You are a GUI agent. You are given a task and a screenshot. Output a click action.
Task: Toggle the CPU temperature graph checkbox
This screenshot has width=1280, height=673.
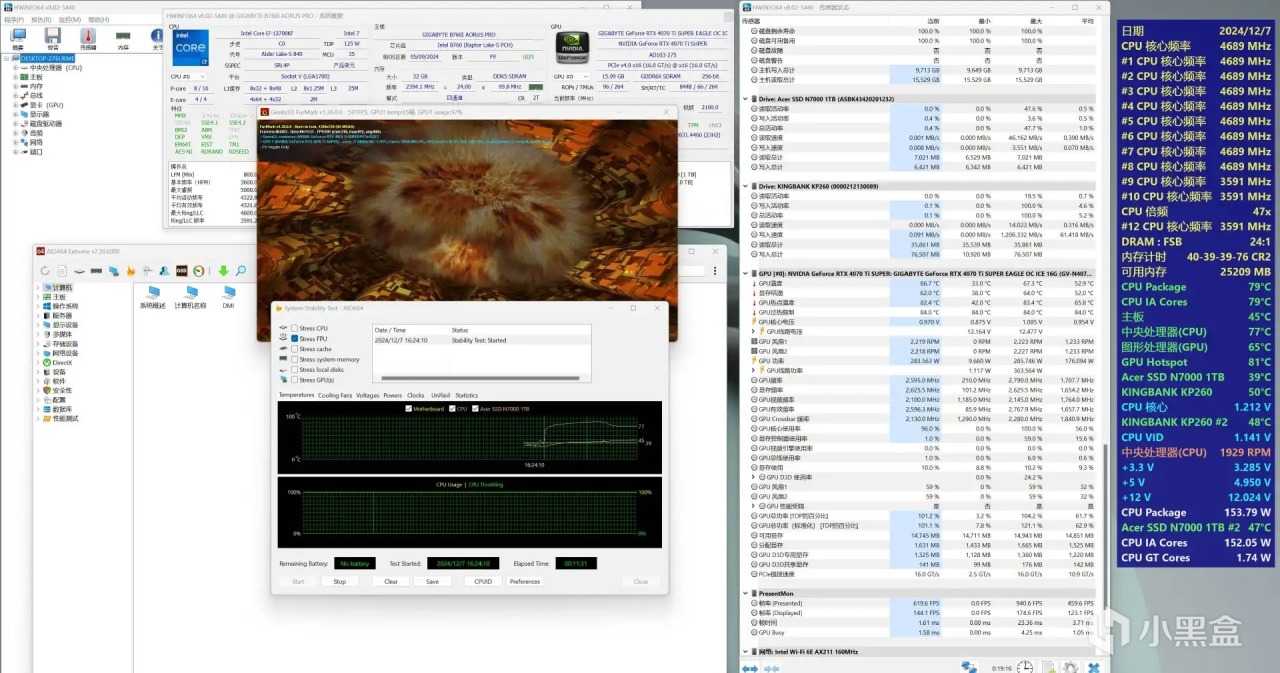pyautogui.click(x=452, y=409)
